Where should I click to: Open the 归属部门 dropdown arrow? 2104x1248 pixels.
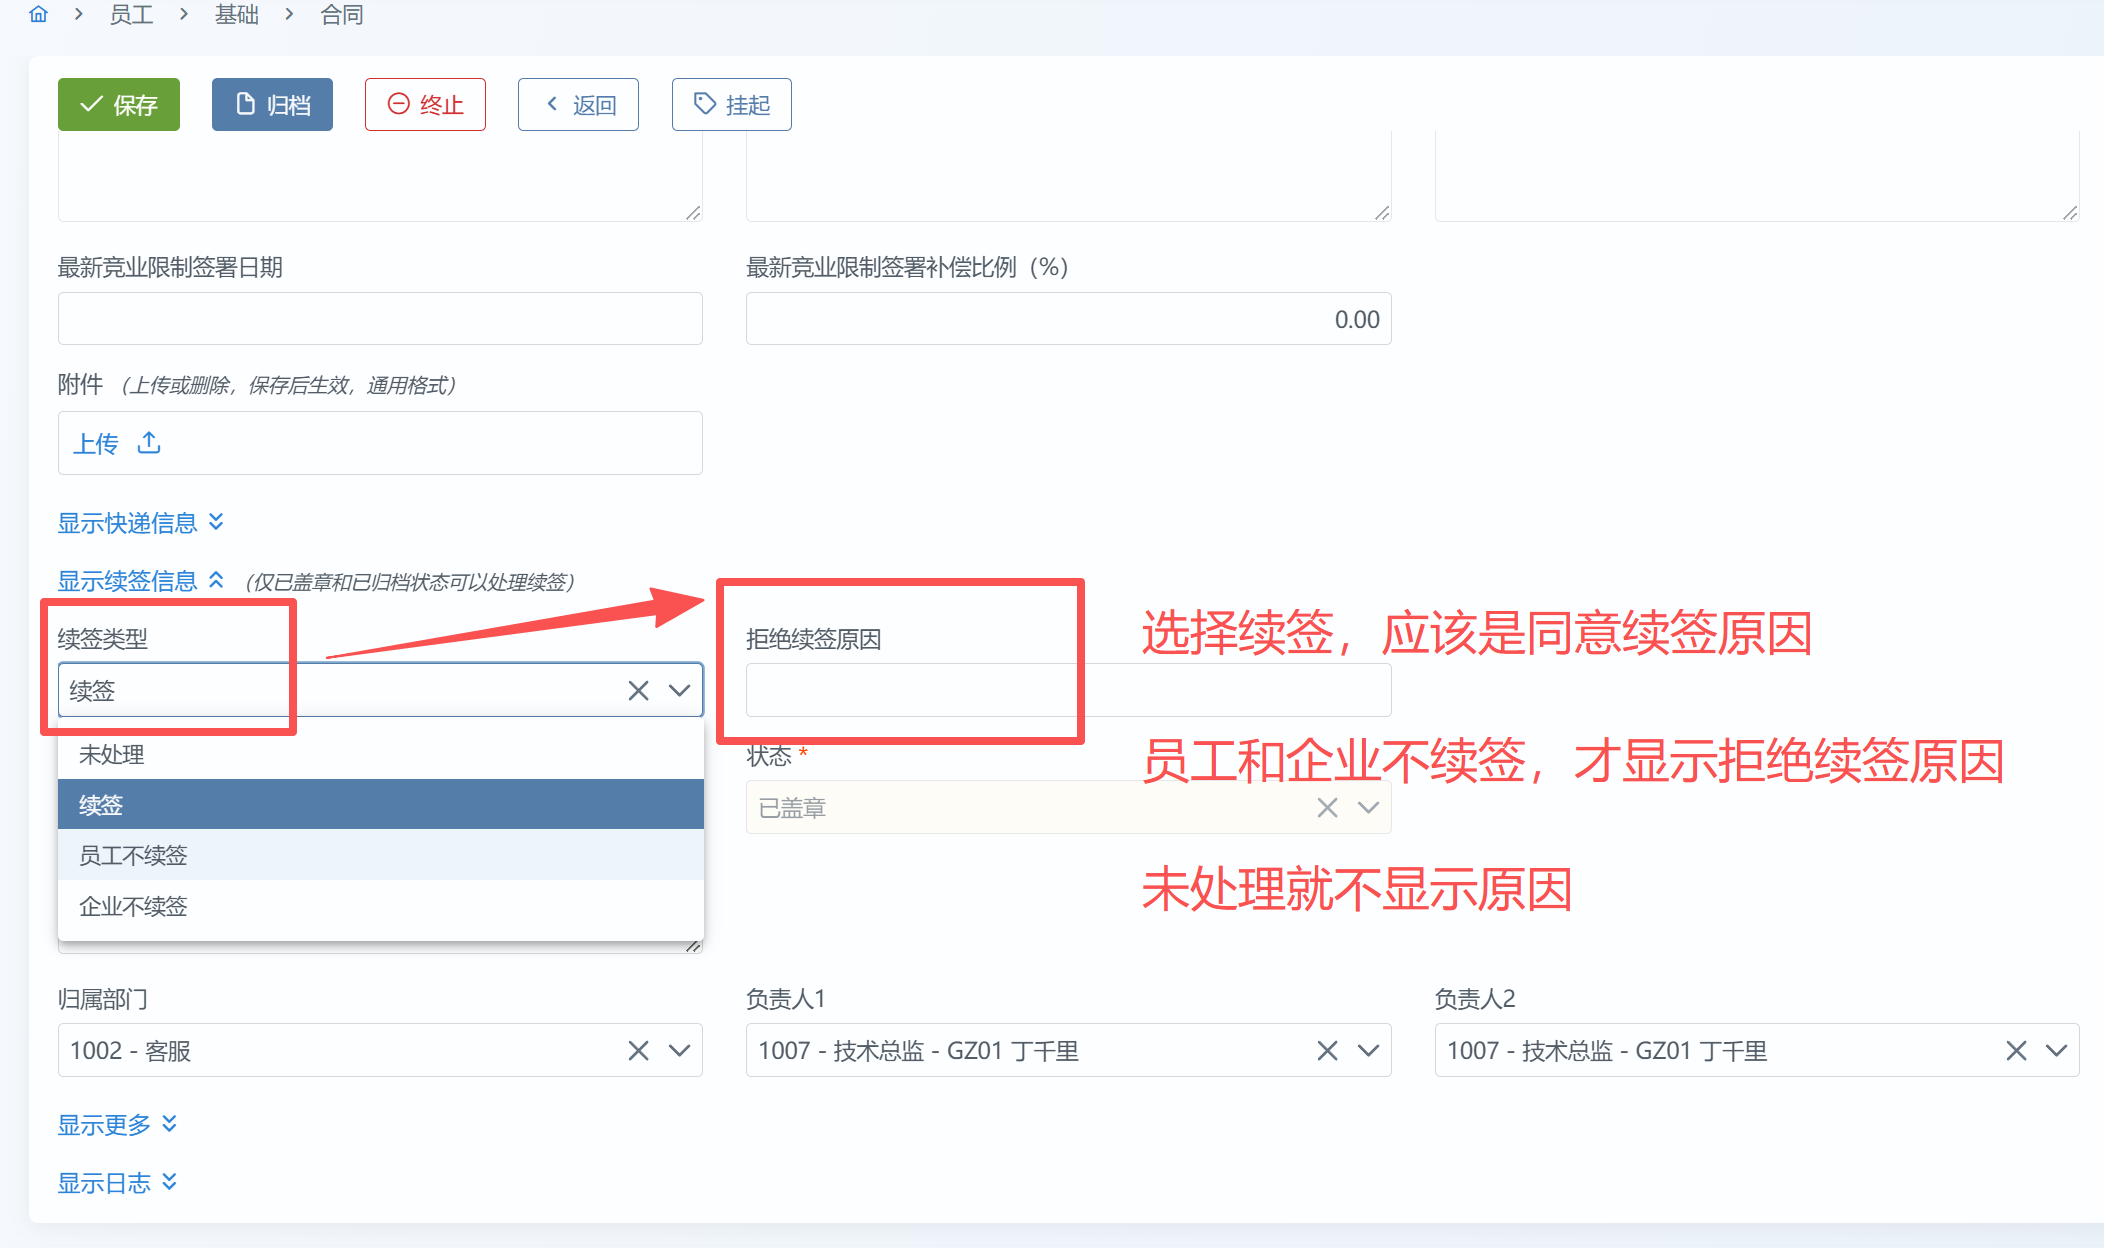tap(679, 1050)
